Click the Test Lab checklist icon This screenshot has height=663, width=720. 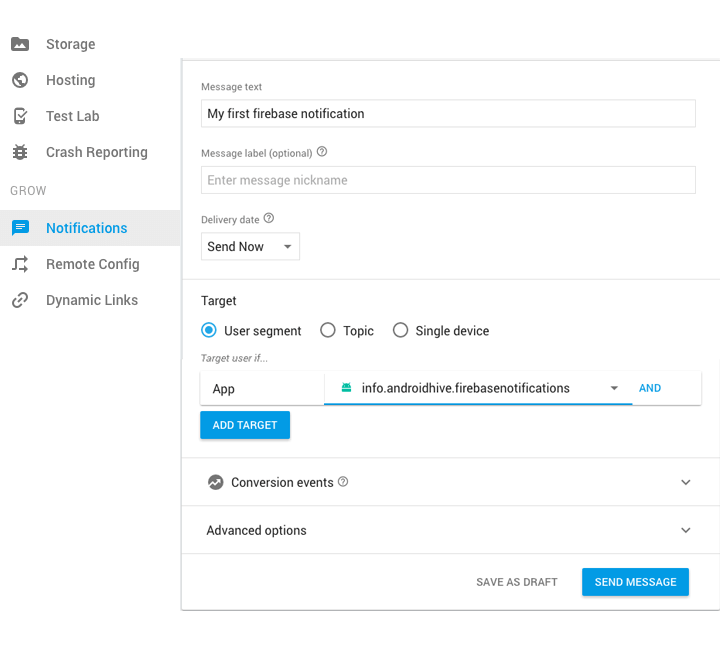click(20, 116)
